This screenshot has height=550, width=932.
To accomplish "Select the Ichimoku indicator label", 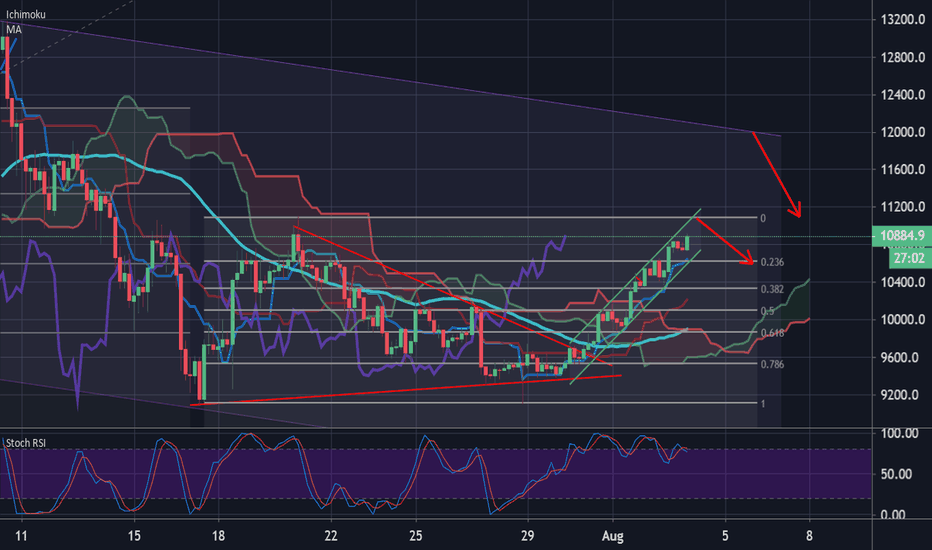I will tap(26, 14).
